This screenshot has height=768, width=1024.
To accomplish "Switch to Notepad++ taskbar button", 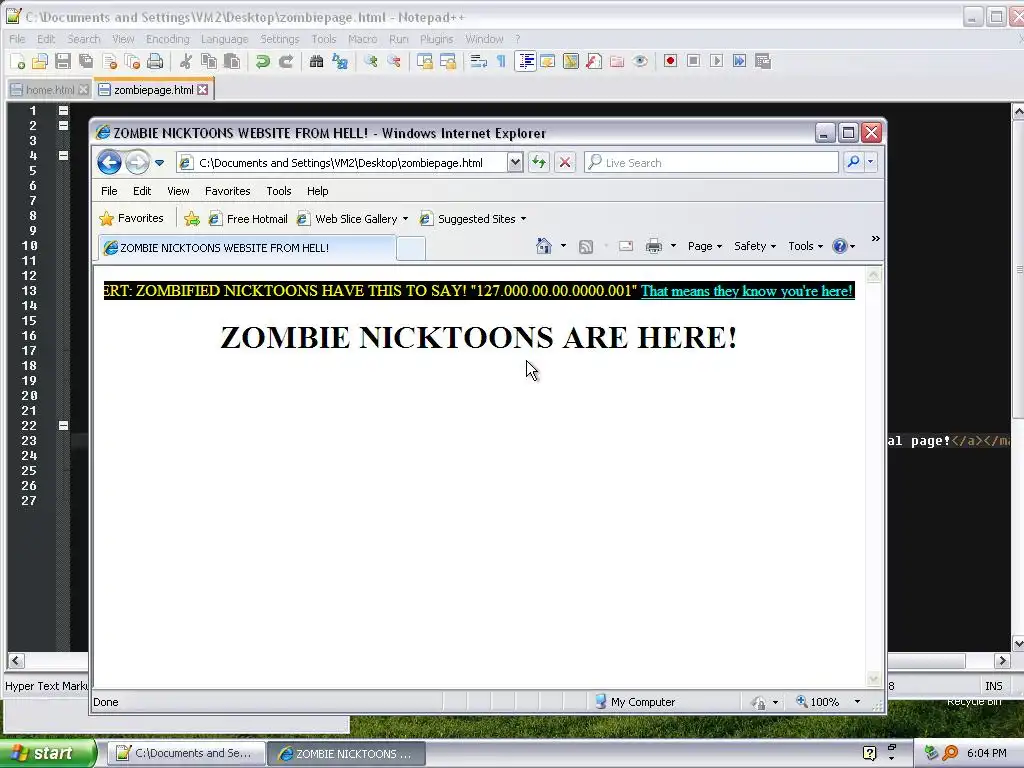I will pyautogui.click(x=185, y=753).
